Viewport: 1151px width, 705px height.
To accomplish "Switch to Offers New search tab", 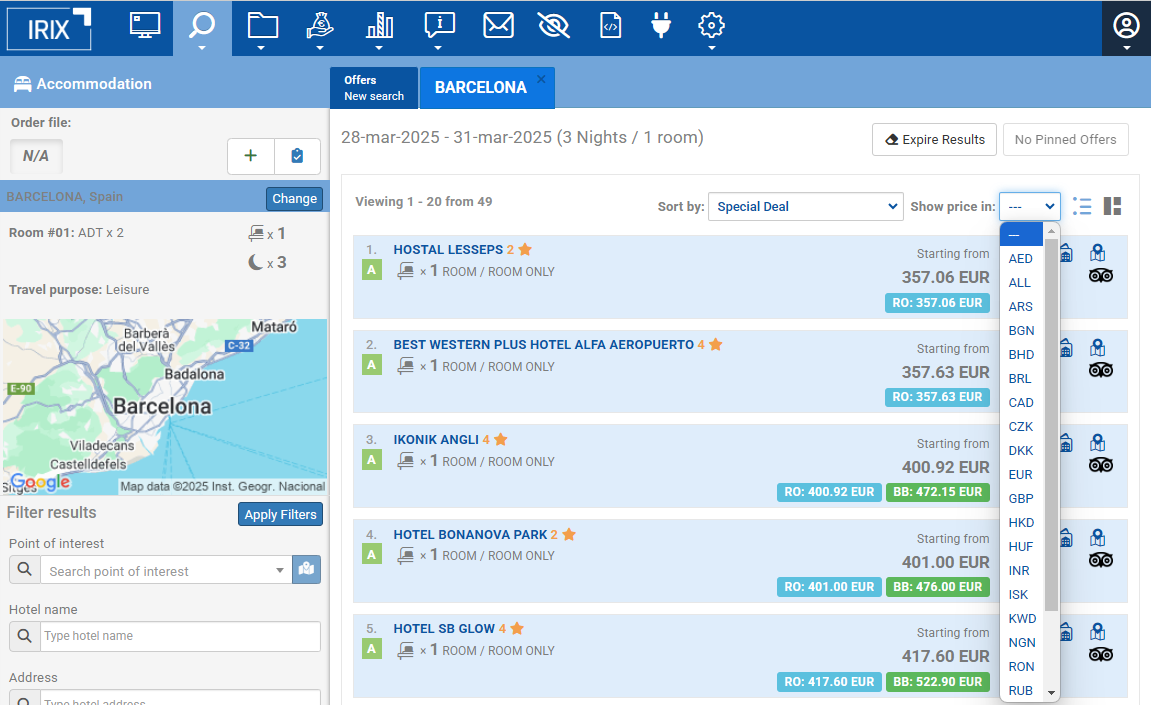I will [374, 88].
